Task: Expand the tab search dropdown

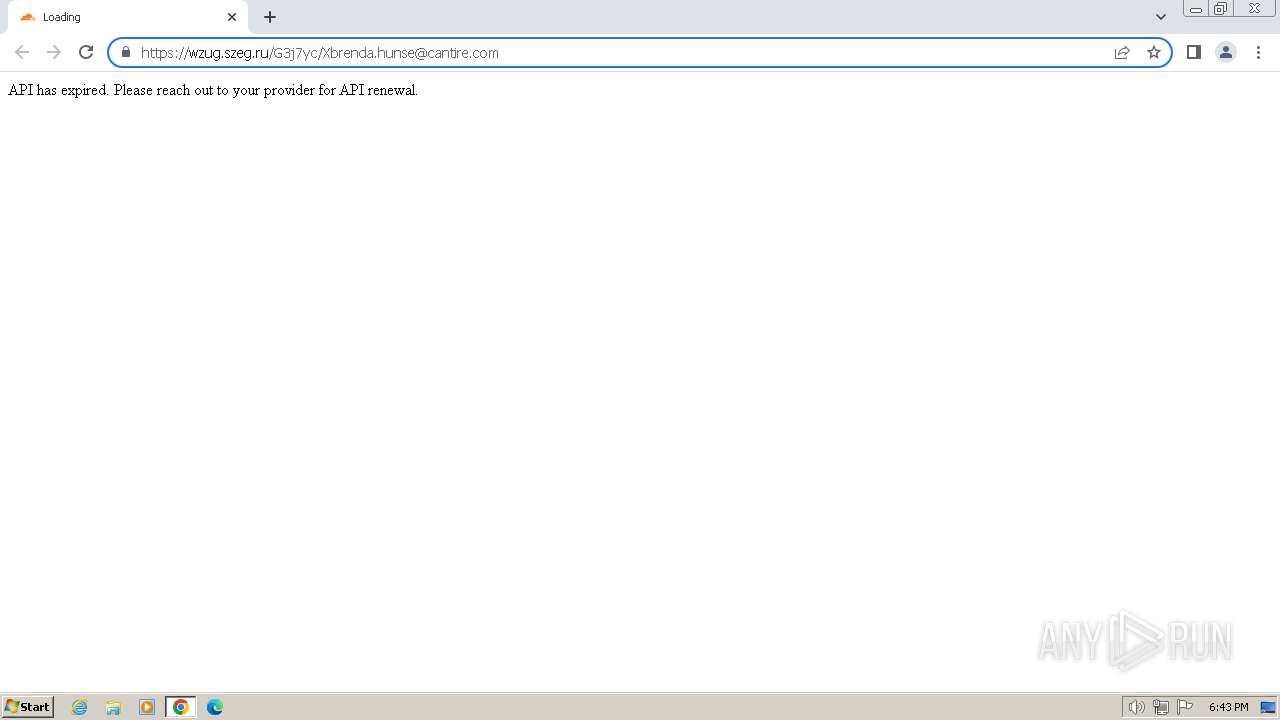Action: (x=1161, y=17)
